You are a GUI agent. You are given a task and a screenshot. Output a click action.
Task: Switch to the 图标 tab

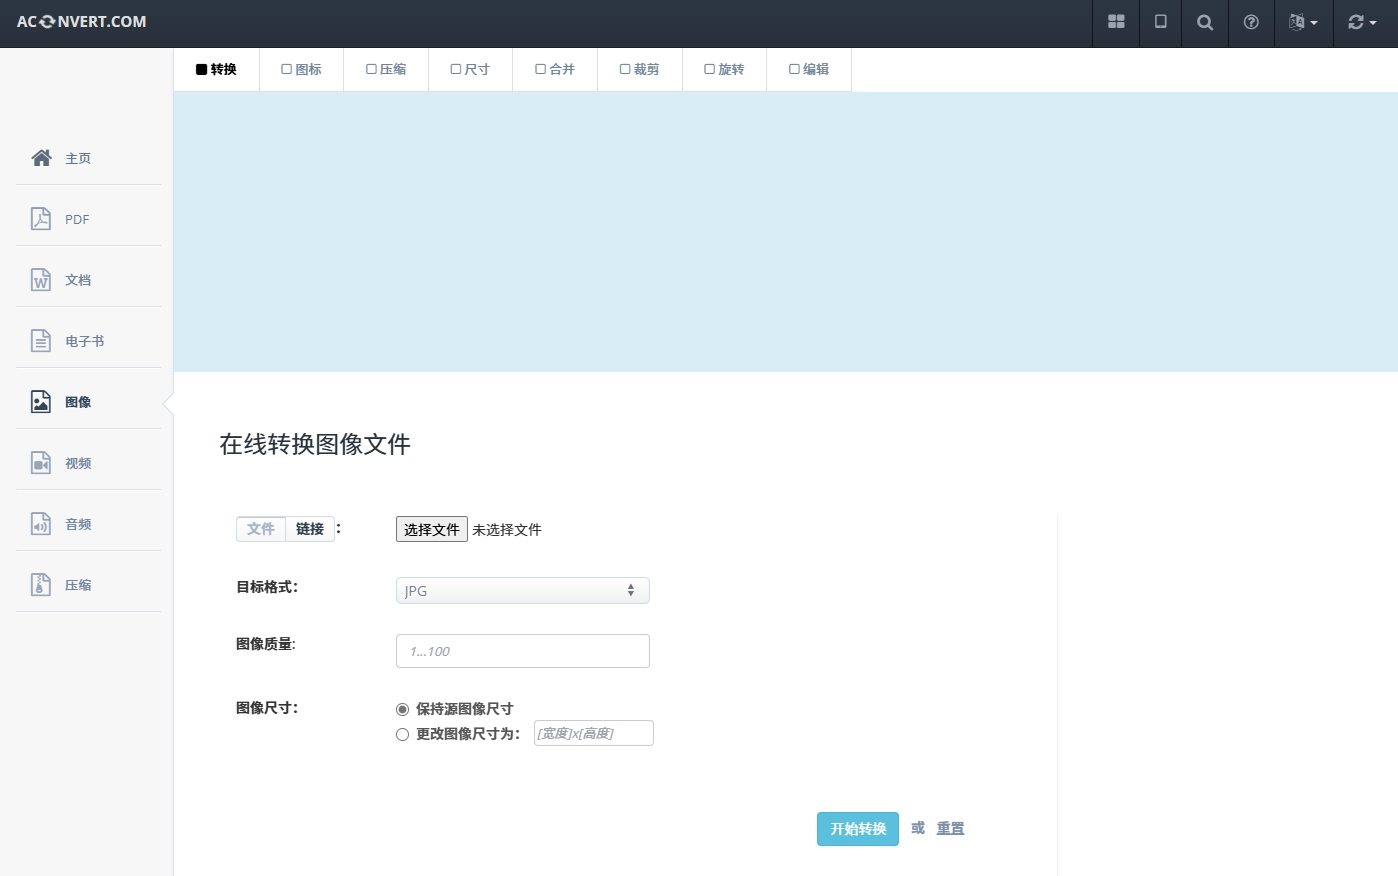tap(301, 69)
